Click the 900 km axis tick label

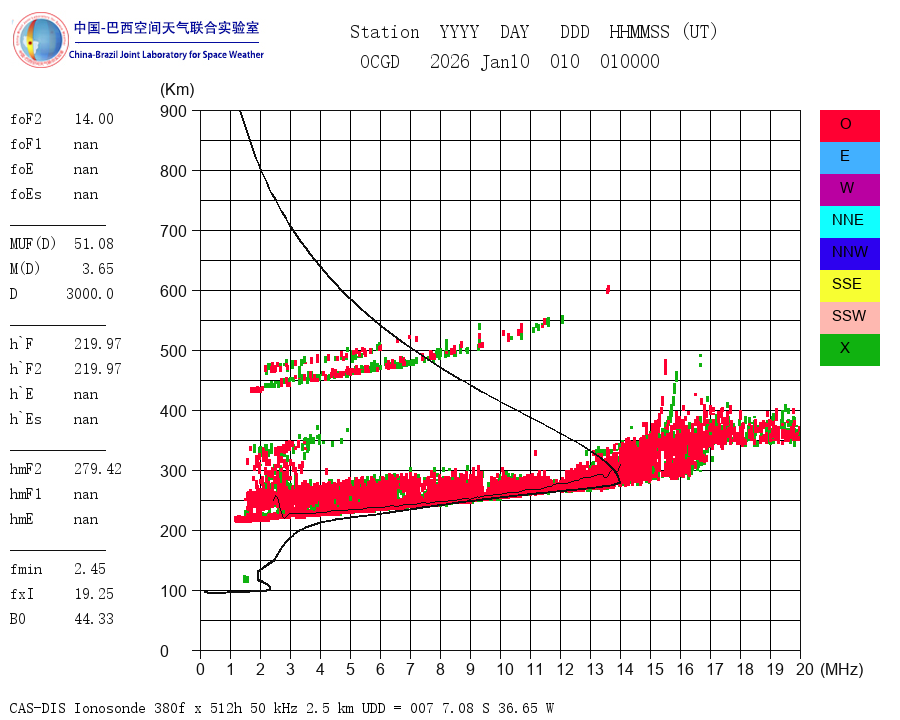point(173,111)
